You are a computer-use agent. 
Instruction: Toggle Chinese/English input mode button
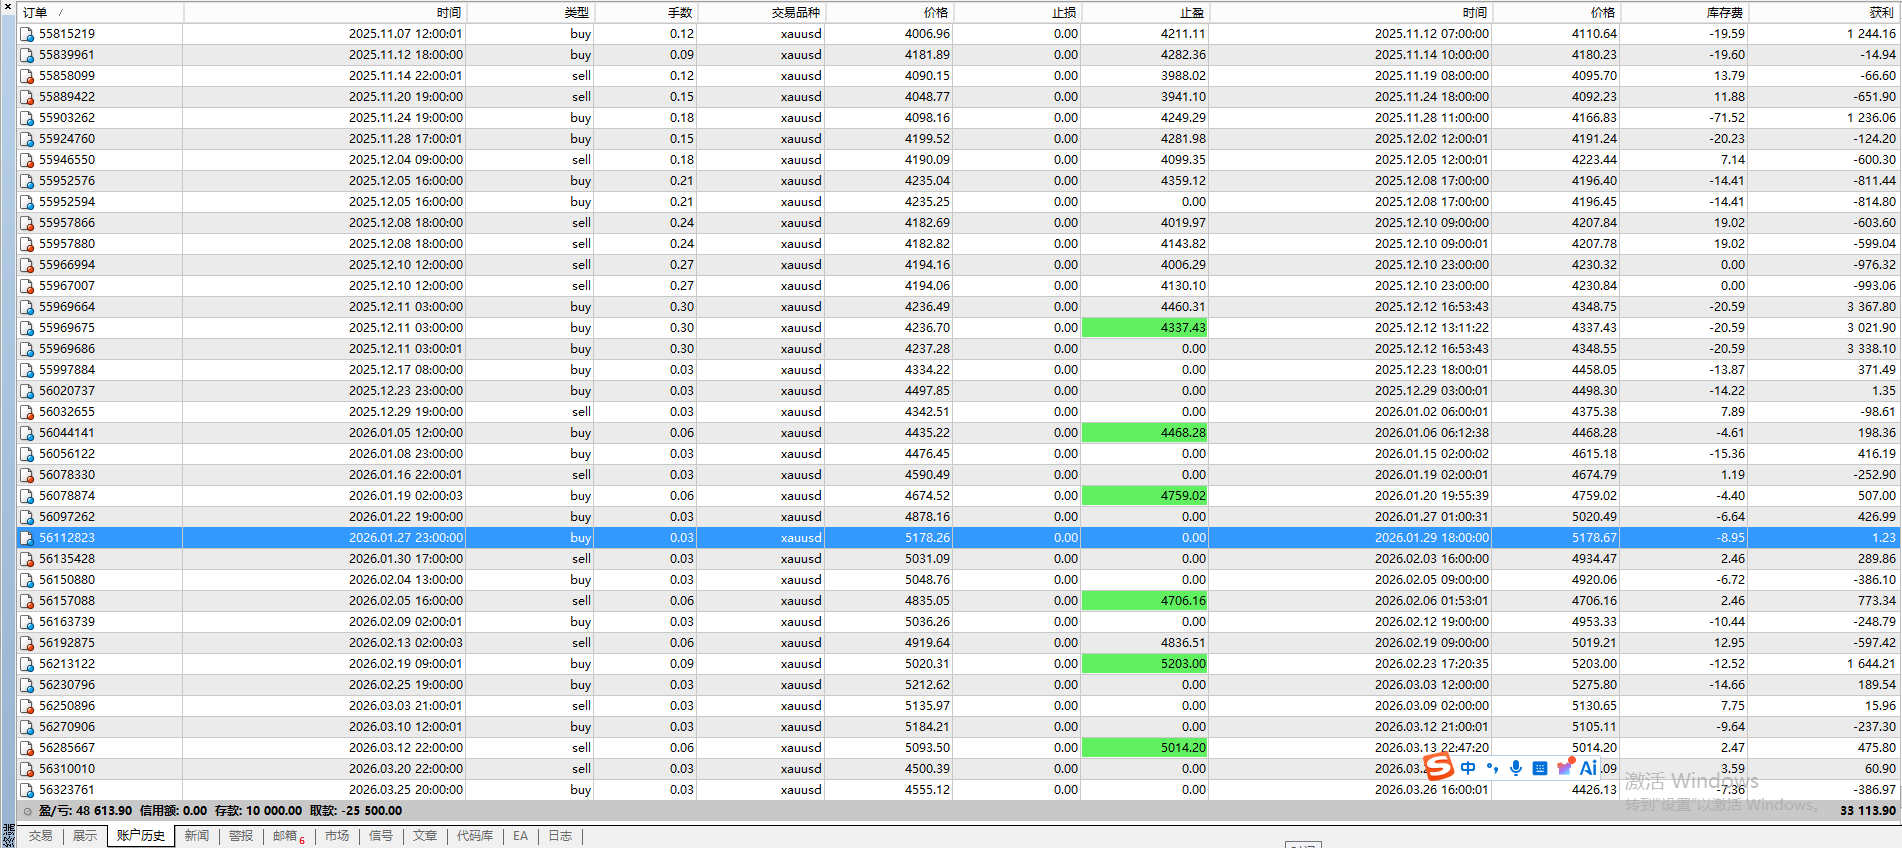coord(1468,768)
